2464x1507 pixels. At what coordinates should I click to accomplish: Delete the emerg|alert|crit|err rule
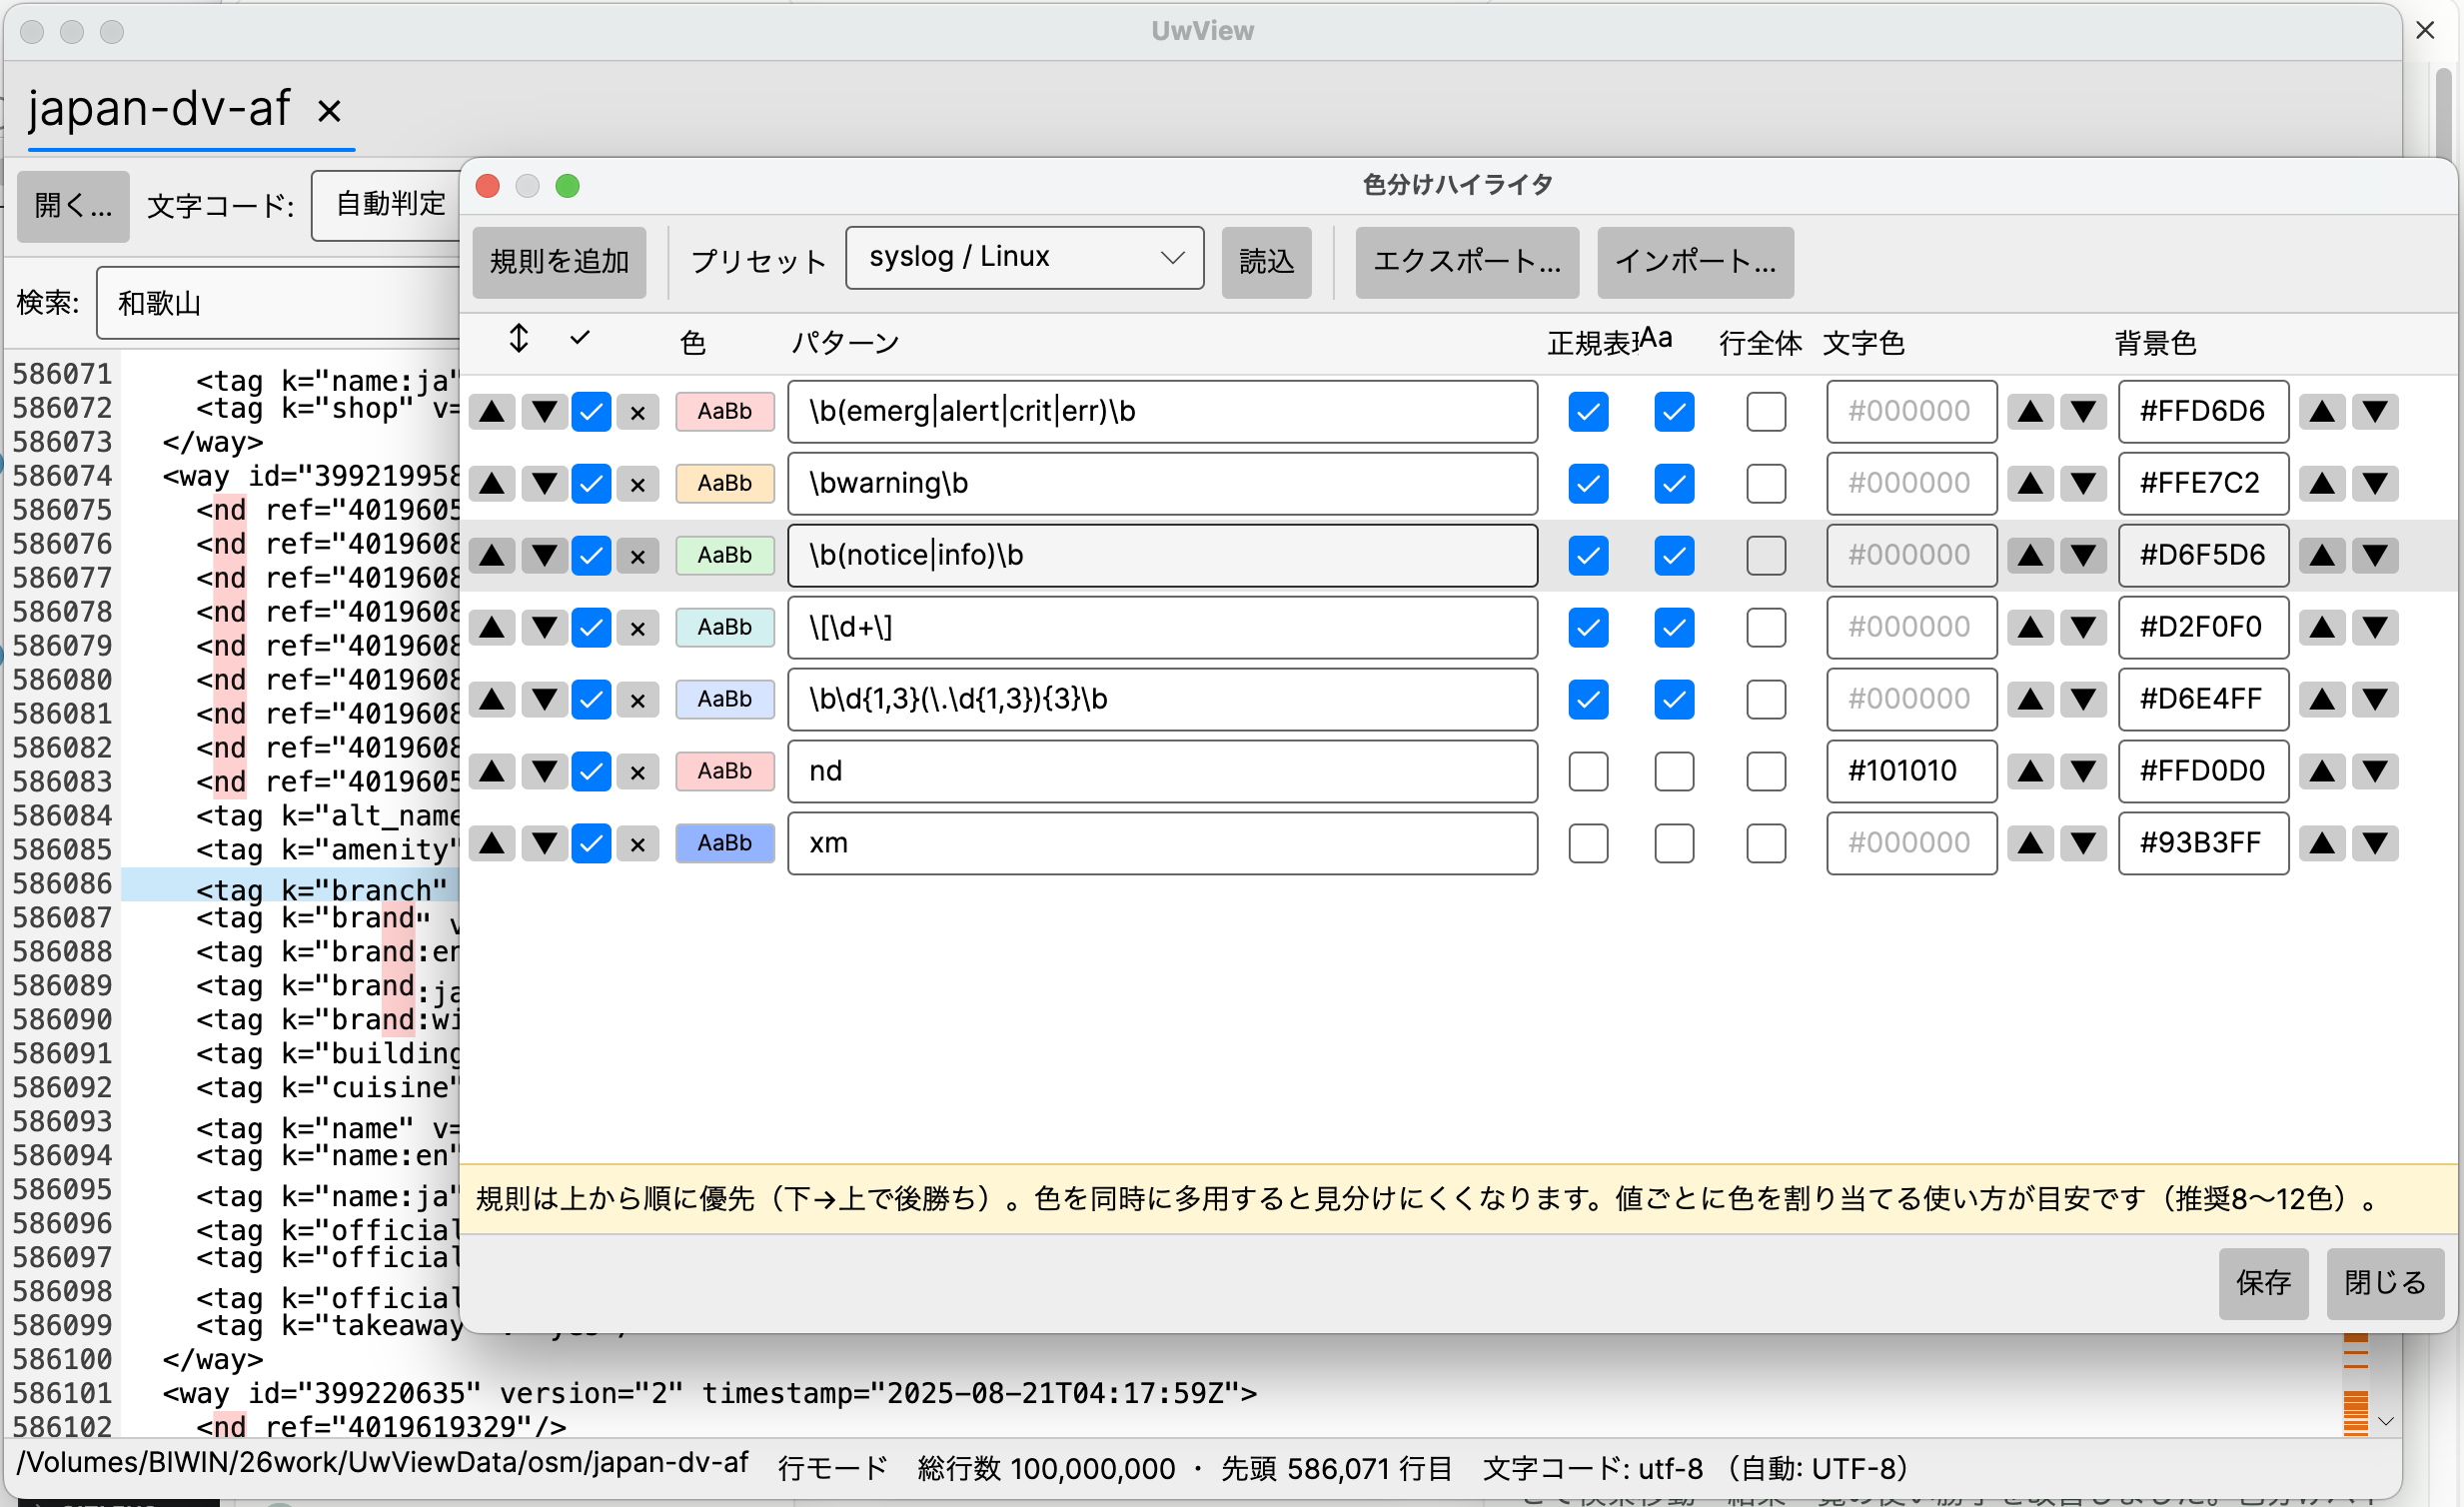pos(638,412)
